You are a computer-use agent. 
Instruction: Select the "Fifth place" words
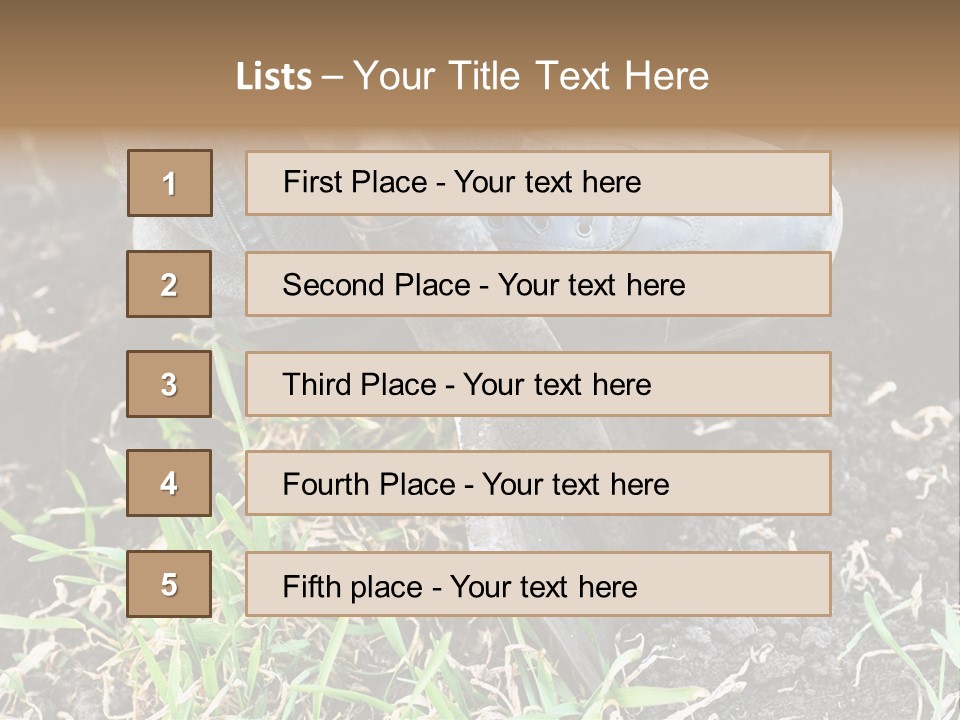(354, 586)
